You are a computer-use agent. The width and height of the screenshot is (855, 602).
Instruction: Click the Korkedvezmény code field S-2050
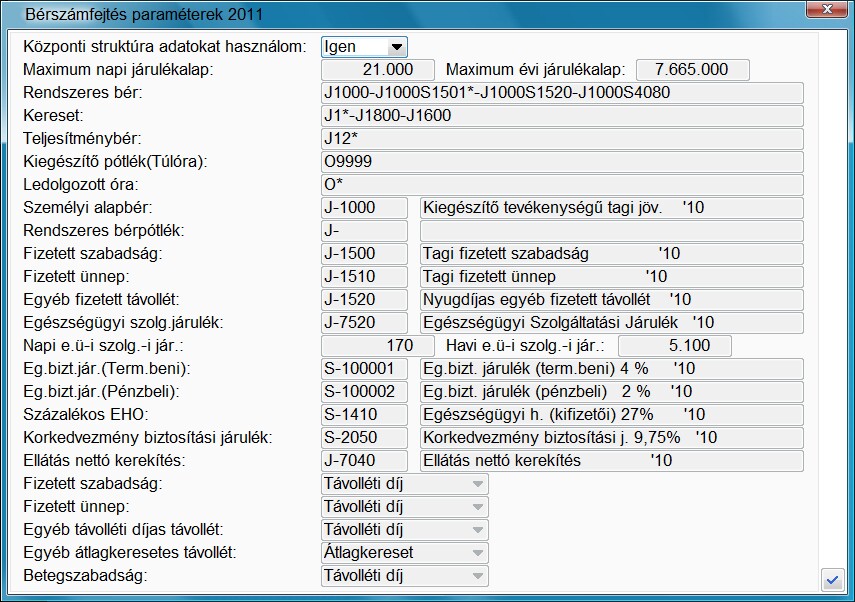tap(364, 437)
